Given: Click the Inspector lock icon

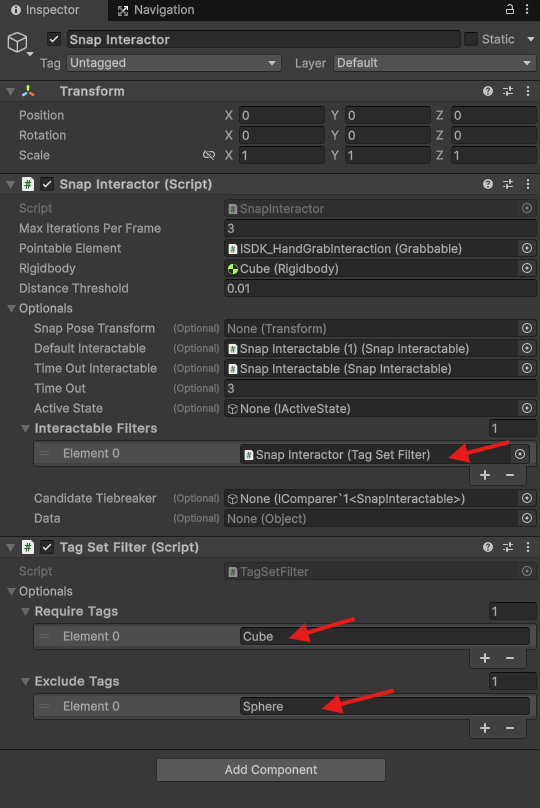Looking at the screenshot, I should point(509,9).
